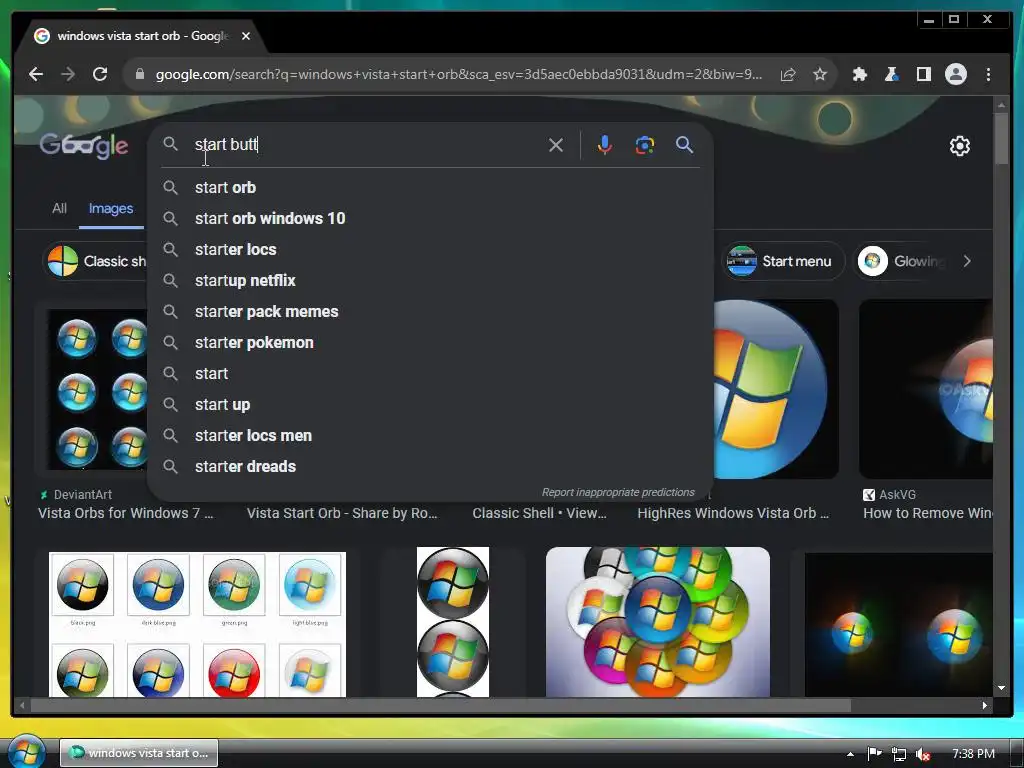Open 'Vista Orbs for Windows 7' link
This screenshot has height=768, width=1024.
click(125, 513)
